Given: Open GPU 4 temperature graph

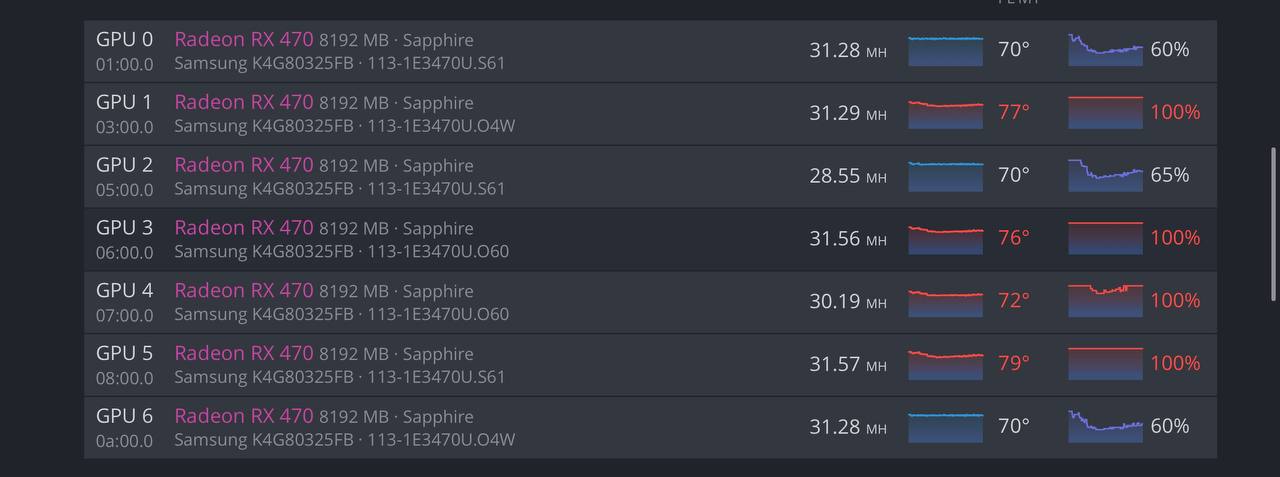Looking at the screenshot, I should pos(945,301).
